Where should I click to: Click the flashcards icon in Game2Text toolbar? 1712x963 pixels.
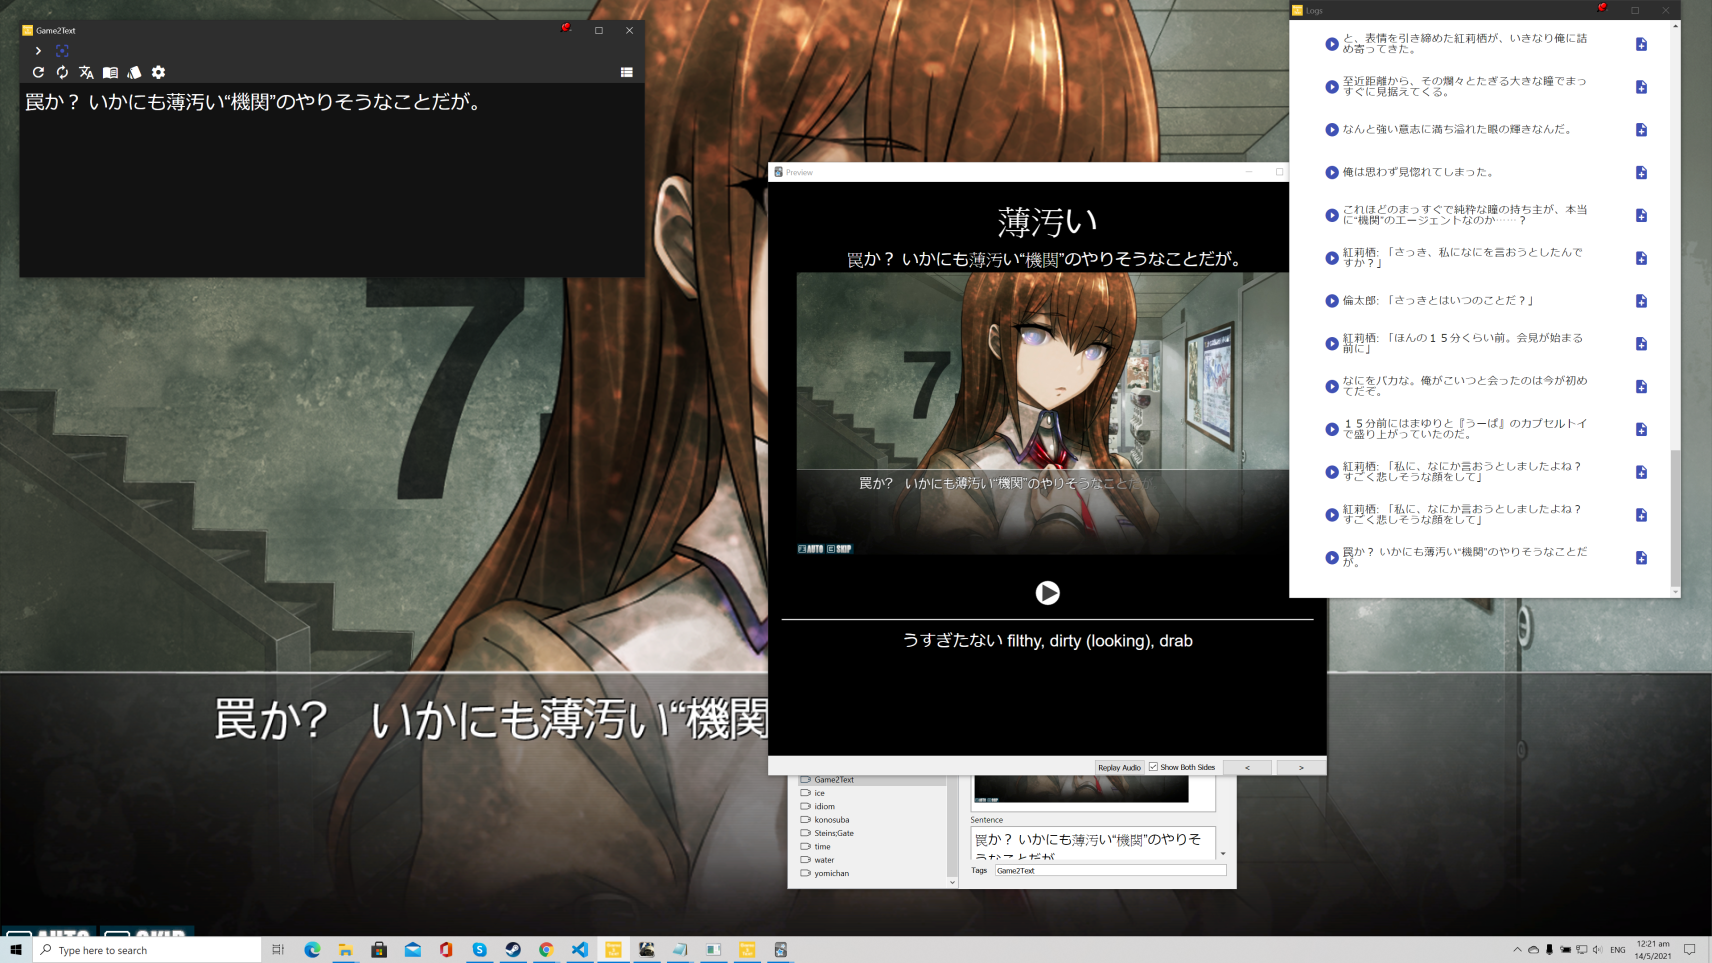[x=134, y=72]
